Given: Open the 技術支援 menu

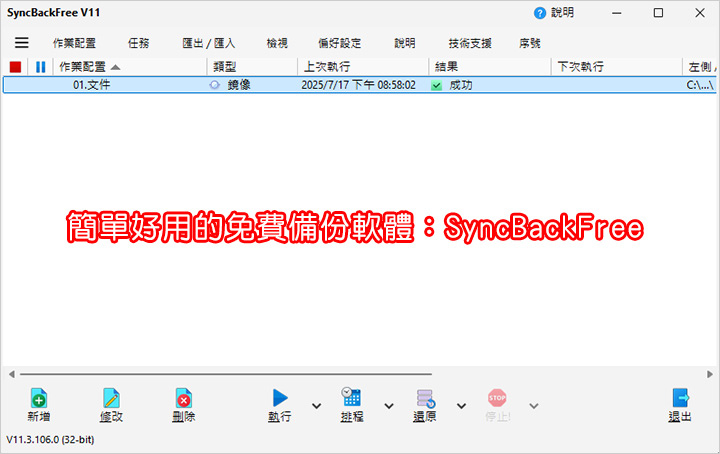Looking at the screenshot, I should (x=470, y=43).
